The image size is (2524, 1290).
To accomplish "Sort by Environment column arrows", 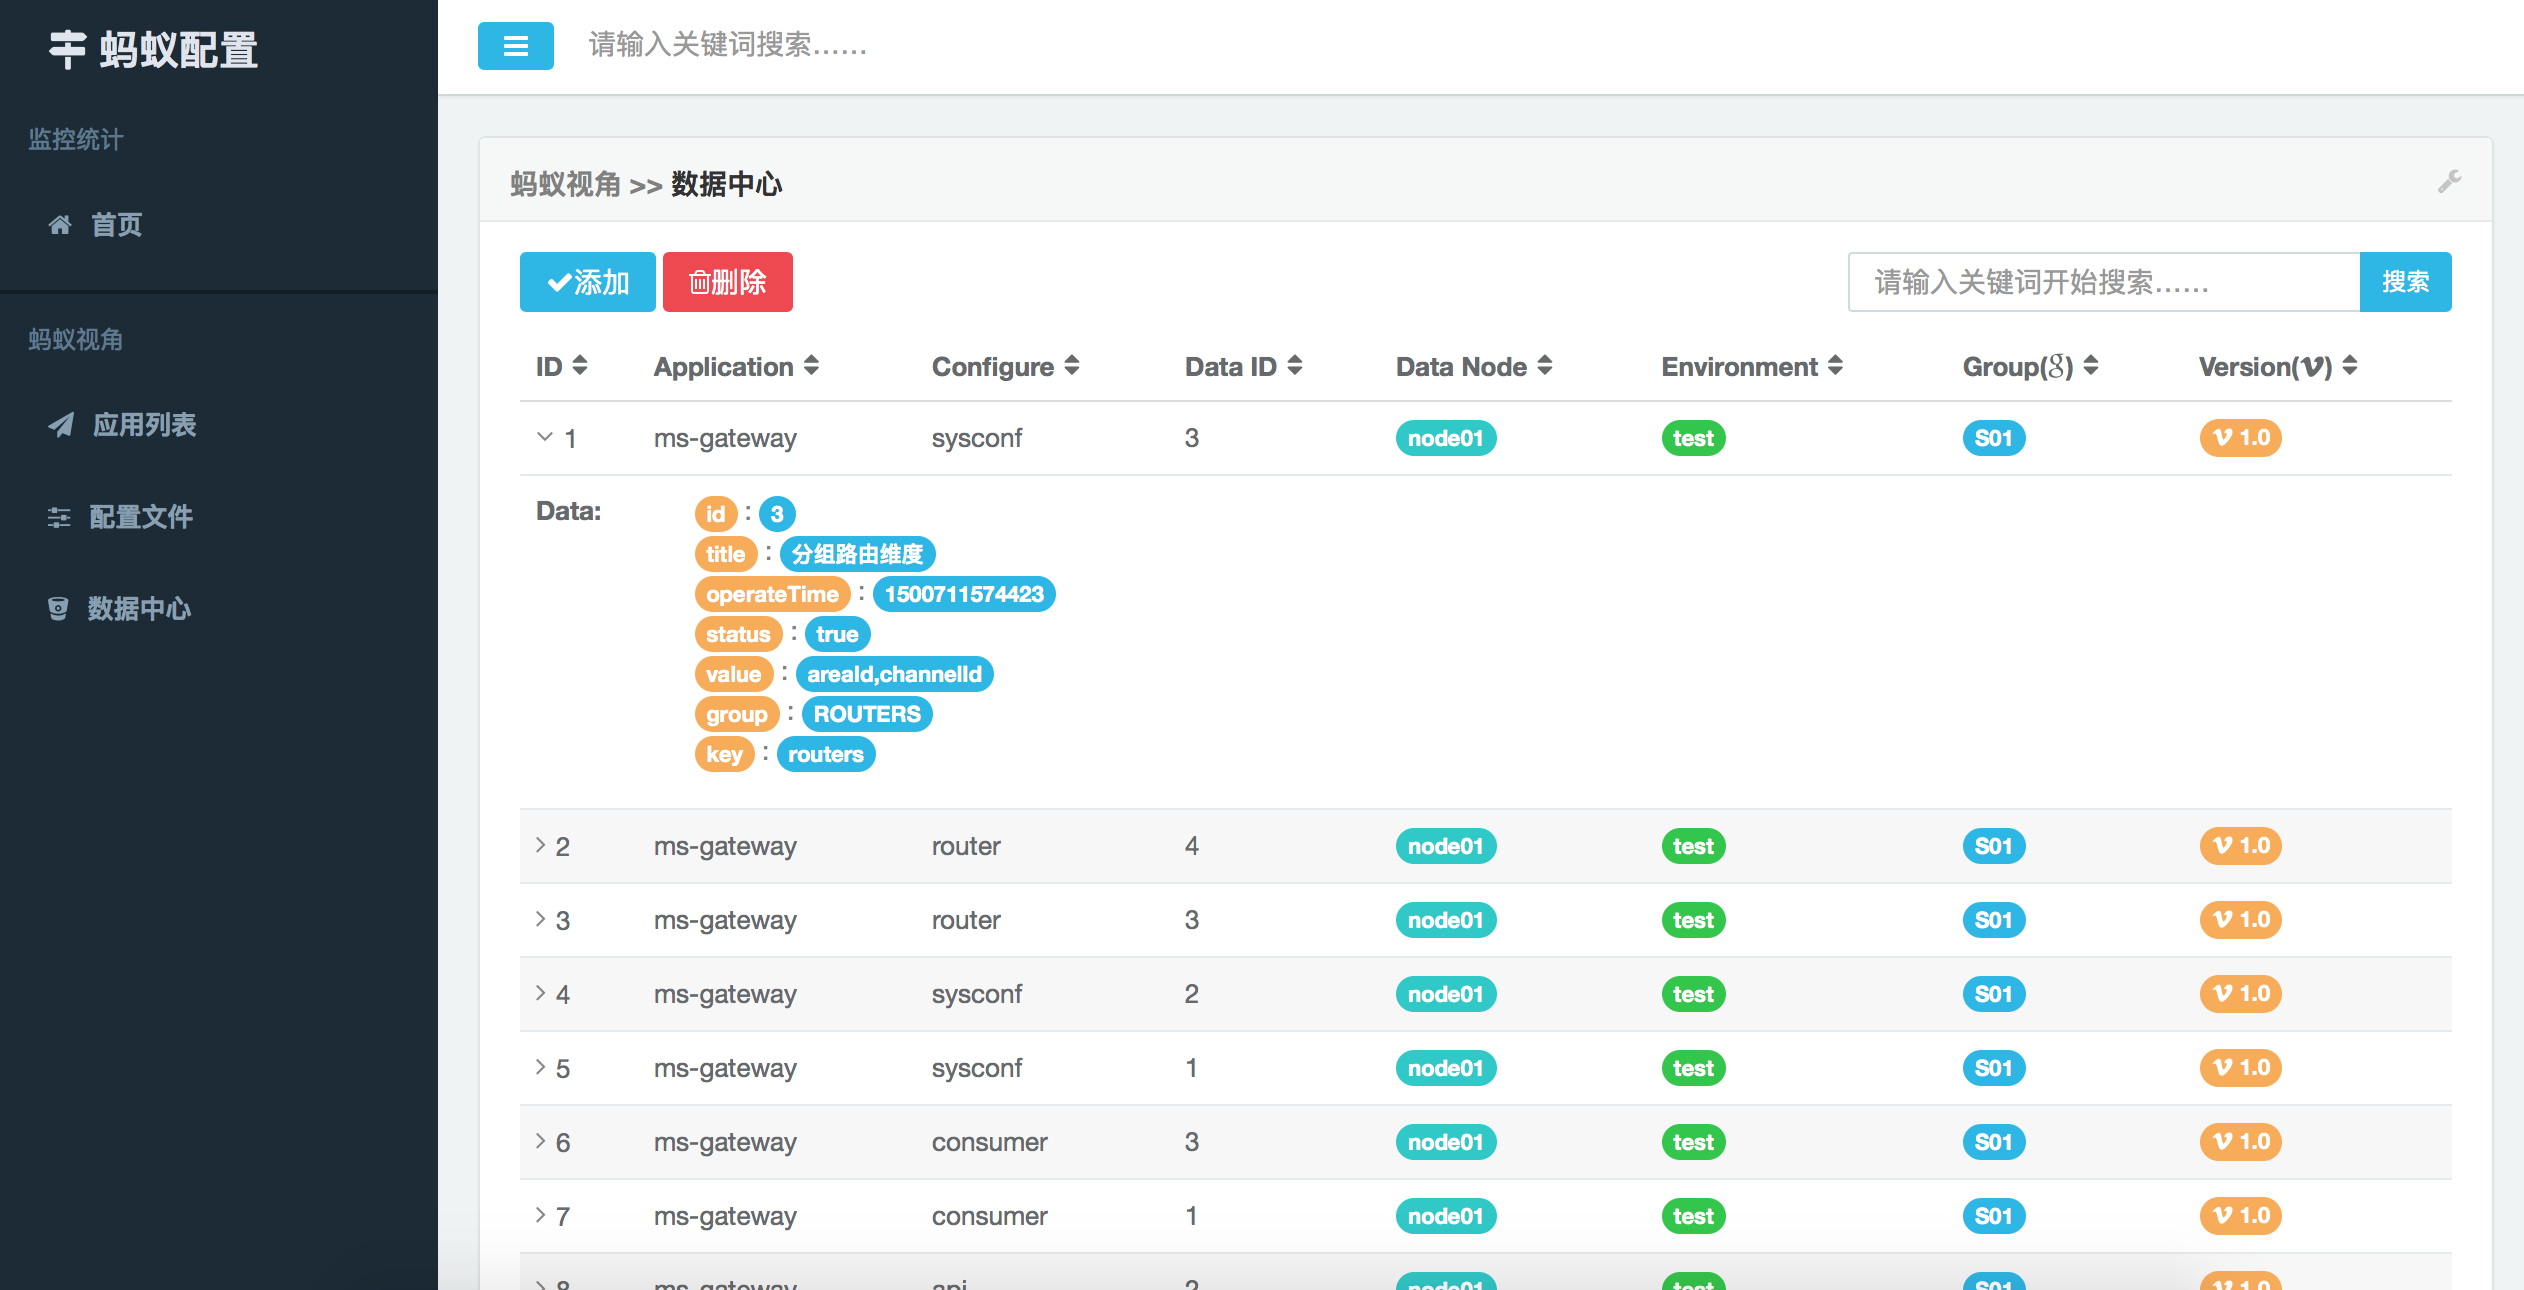I will tap(1835, 366).
